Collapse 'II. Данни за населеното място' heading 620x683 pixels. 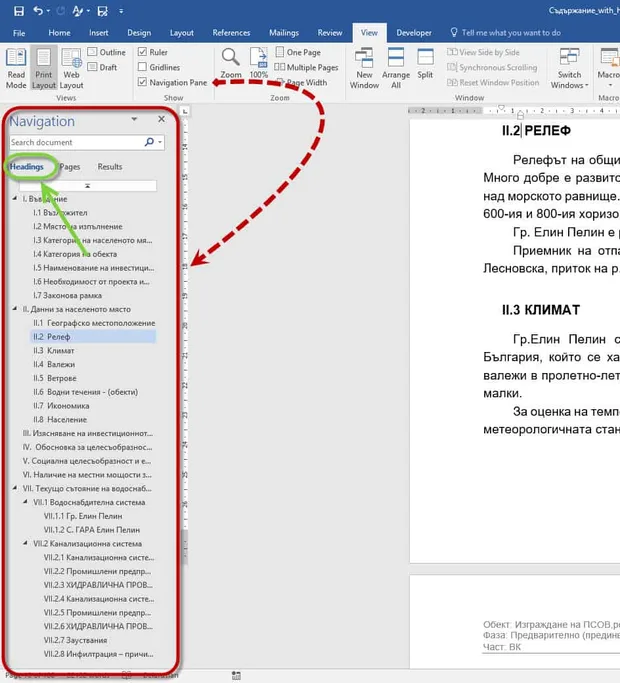tap(15, 308)
